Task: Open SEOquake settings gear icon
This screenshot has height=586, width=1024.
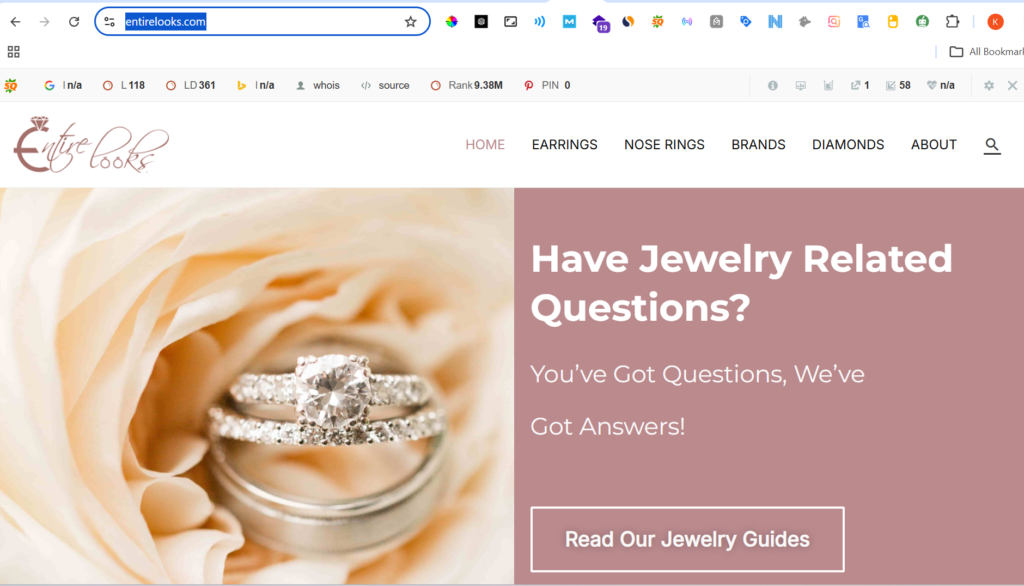Action: click(989, 86)
